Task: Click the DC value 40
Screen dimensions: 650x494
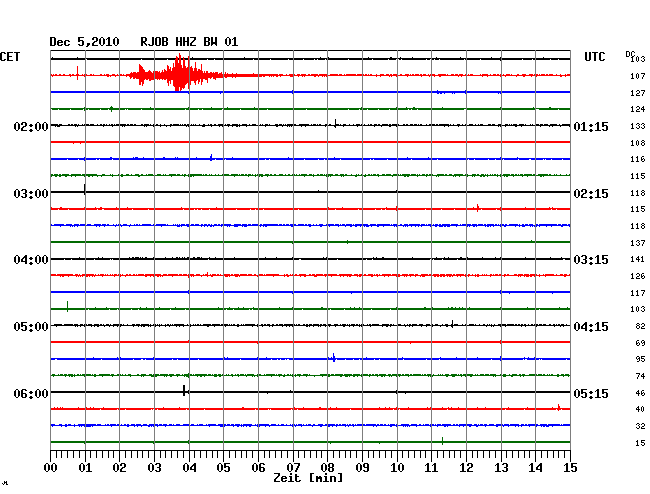Action: coord(640,409)
